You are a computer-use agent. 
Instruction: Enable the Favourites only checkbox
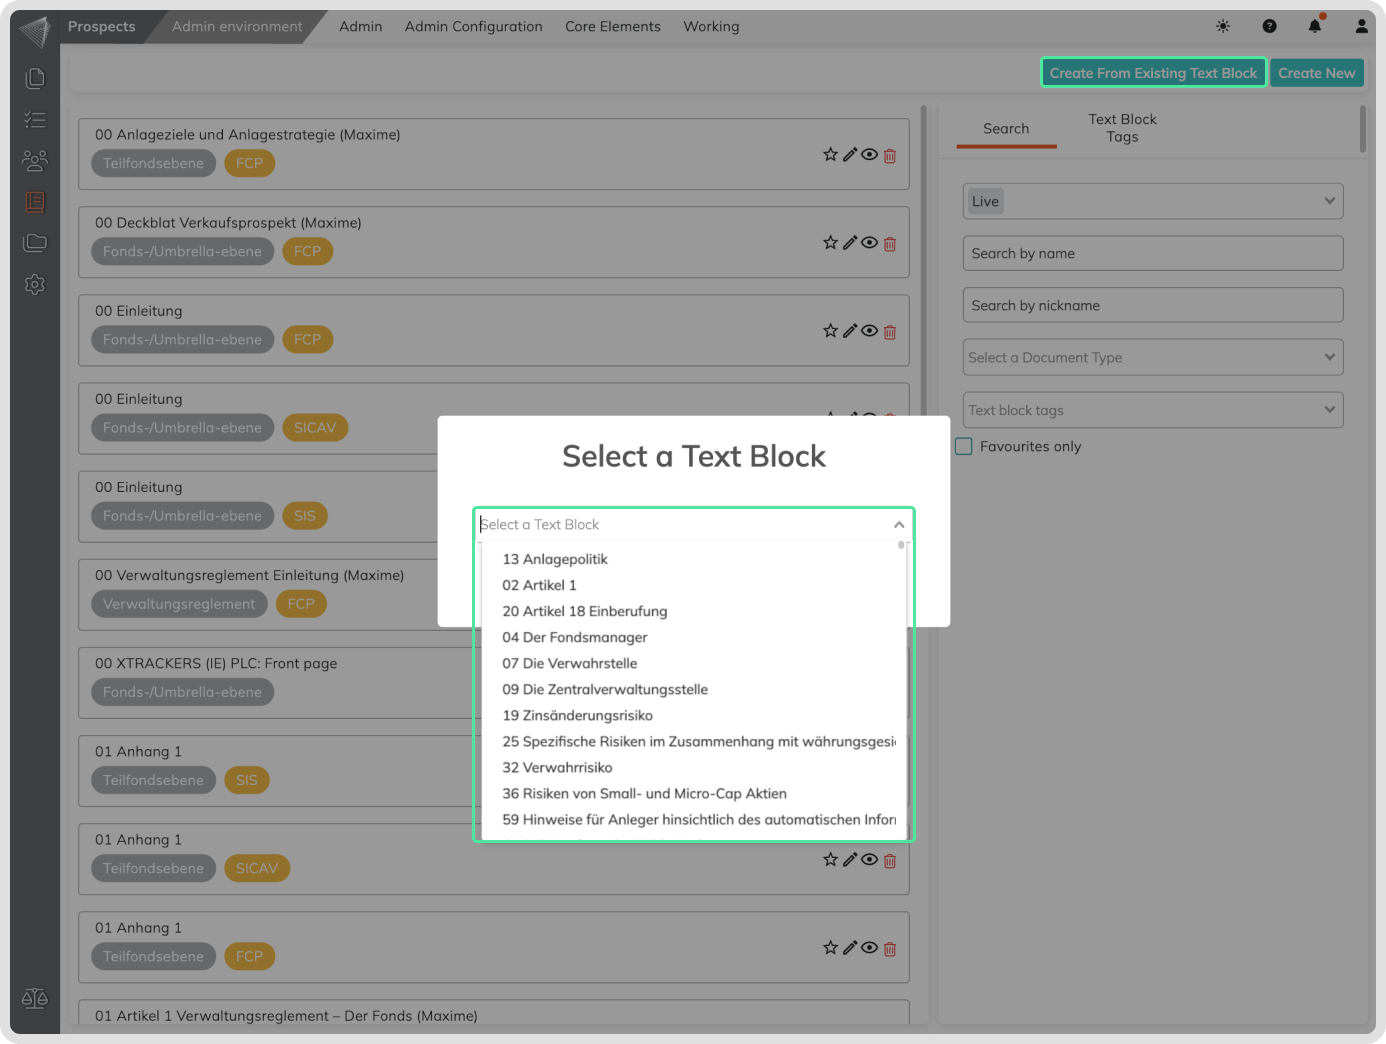coord(964,446)
